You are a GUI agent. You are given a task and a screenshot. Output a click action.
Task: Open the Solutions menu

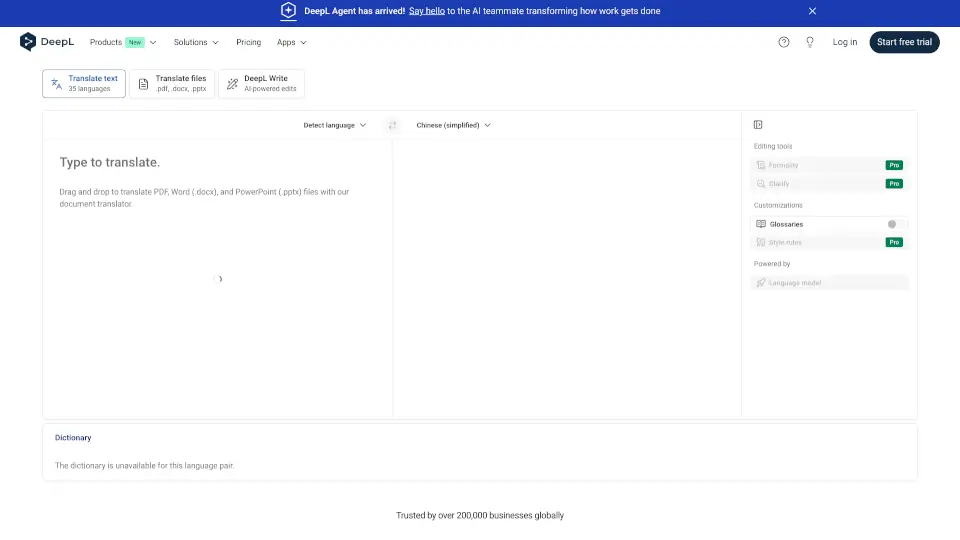click(x=196, y=42)
